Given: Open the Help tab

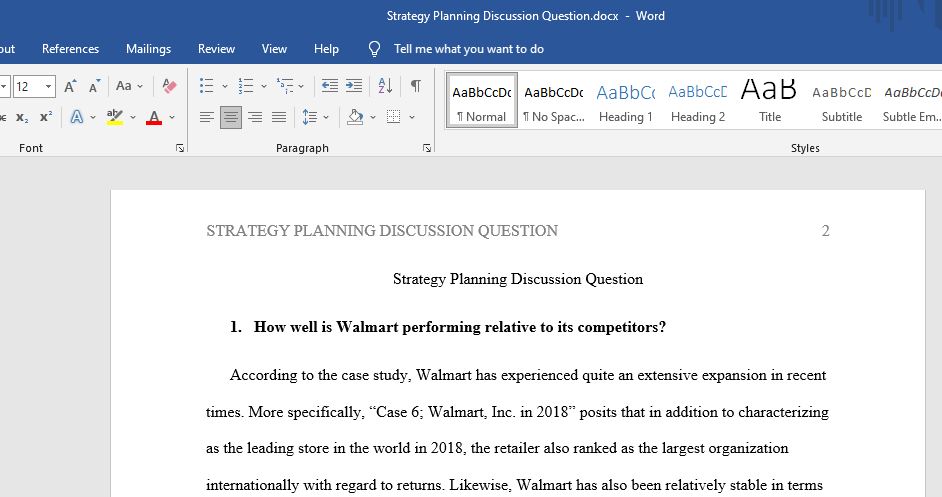Looking at the screenshot, I should 326,49.
